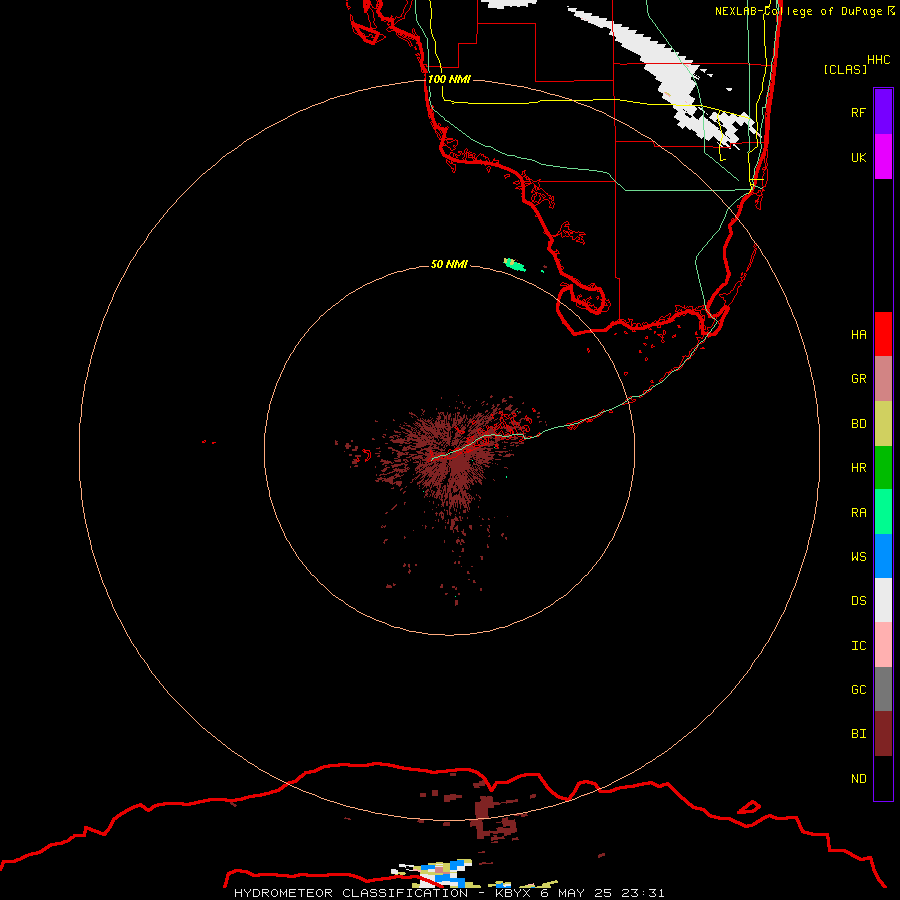Click the DS legend label
Image resolution: width=900 pixels, height=900 pixels.
point(858,601)
